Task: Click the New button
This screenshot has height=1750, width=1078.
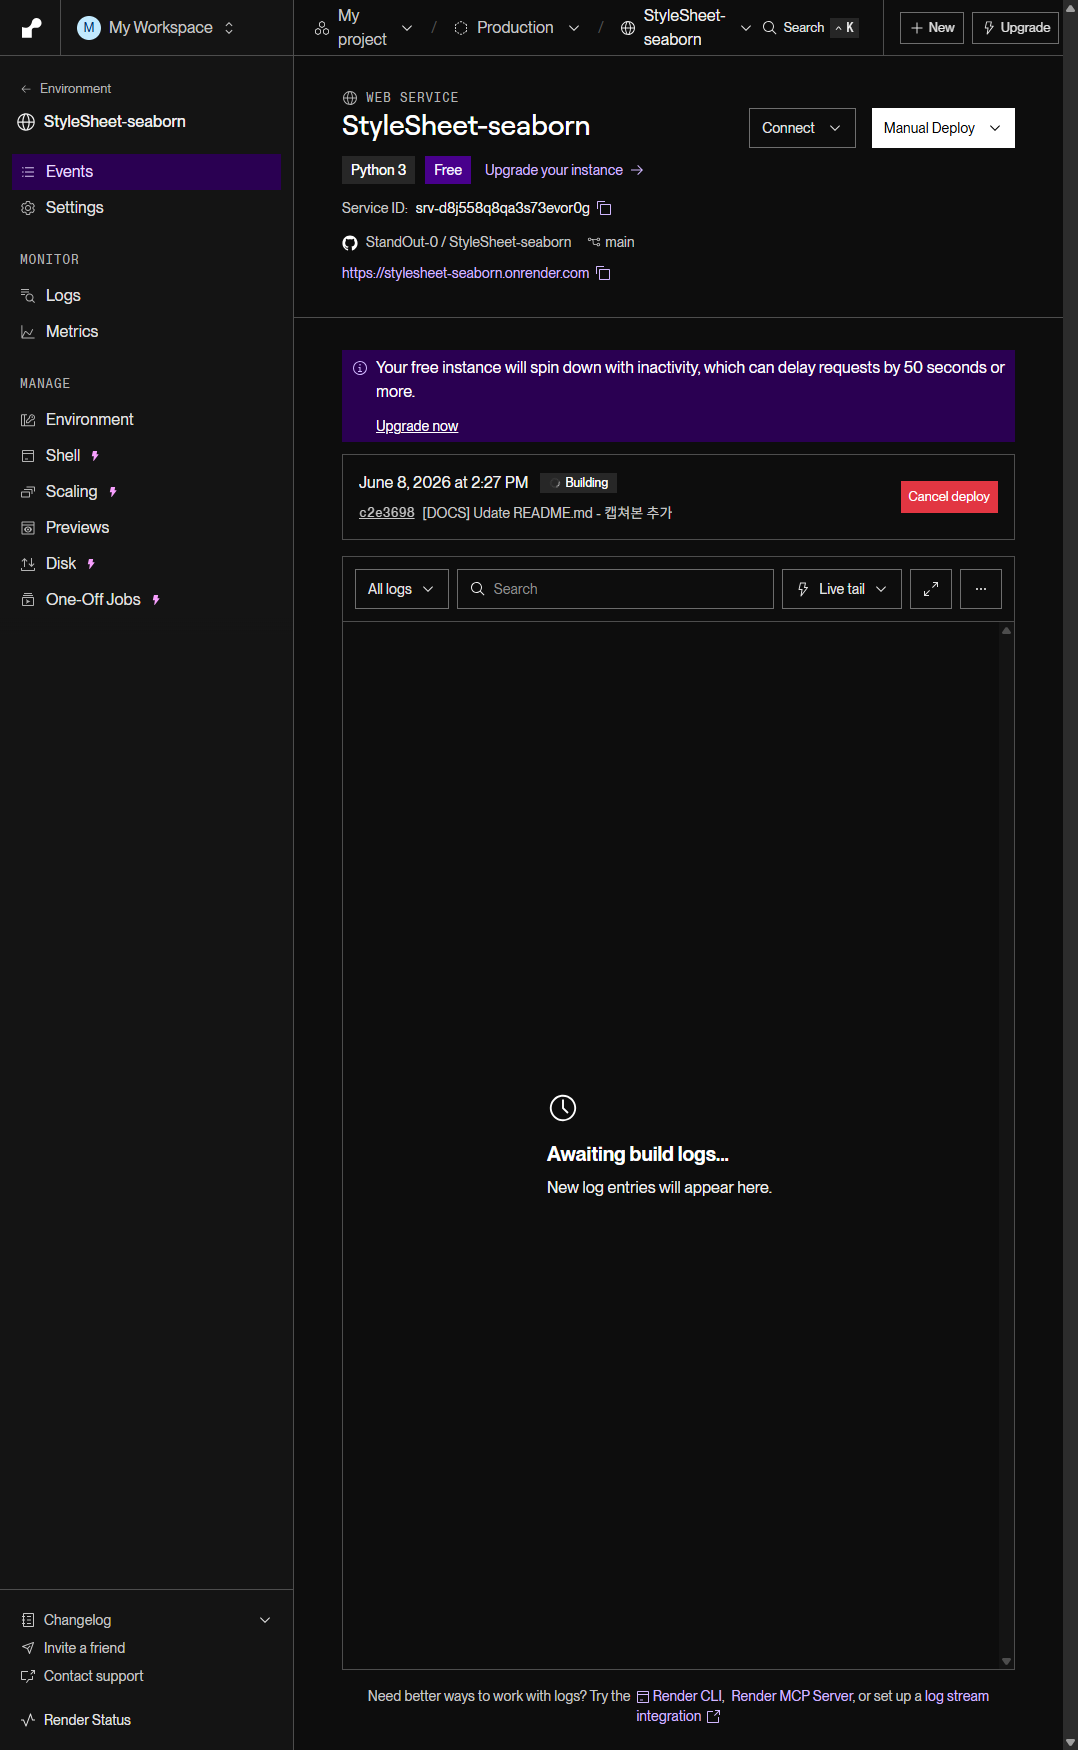Action: point(932,28)
